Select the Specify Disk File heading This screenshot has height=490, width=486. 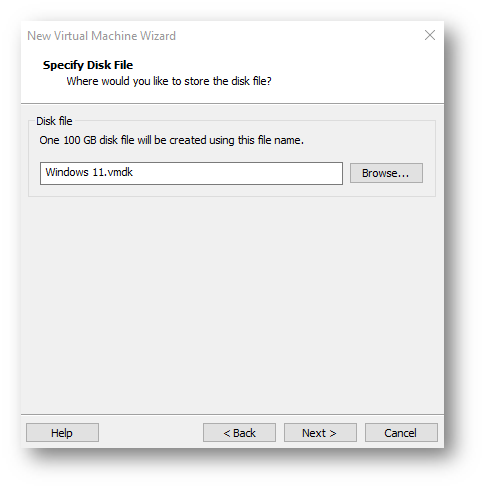click(x=88, y=65)
